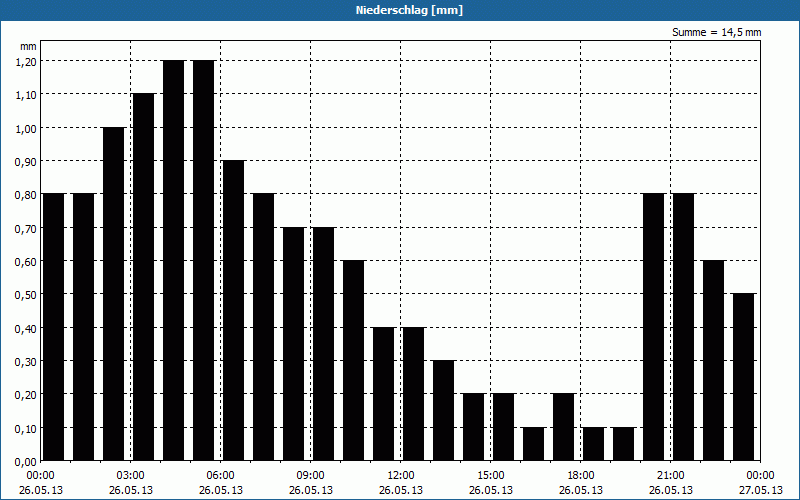Click the 18:00 time axis label
The image size is (800, 500).
click(581, 476)
